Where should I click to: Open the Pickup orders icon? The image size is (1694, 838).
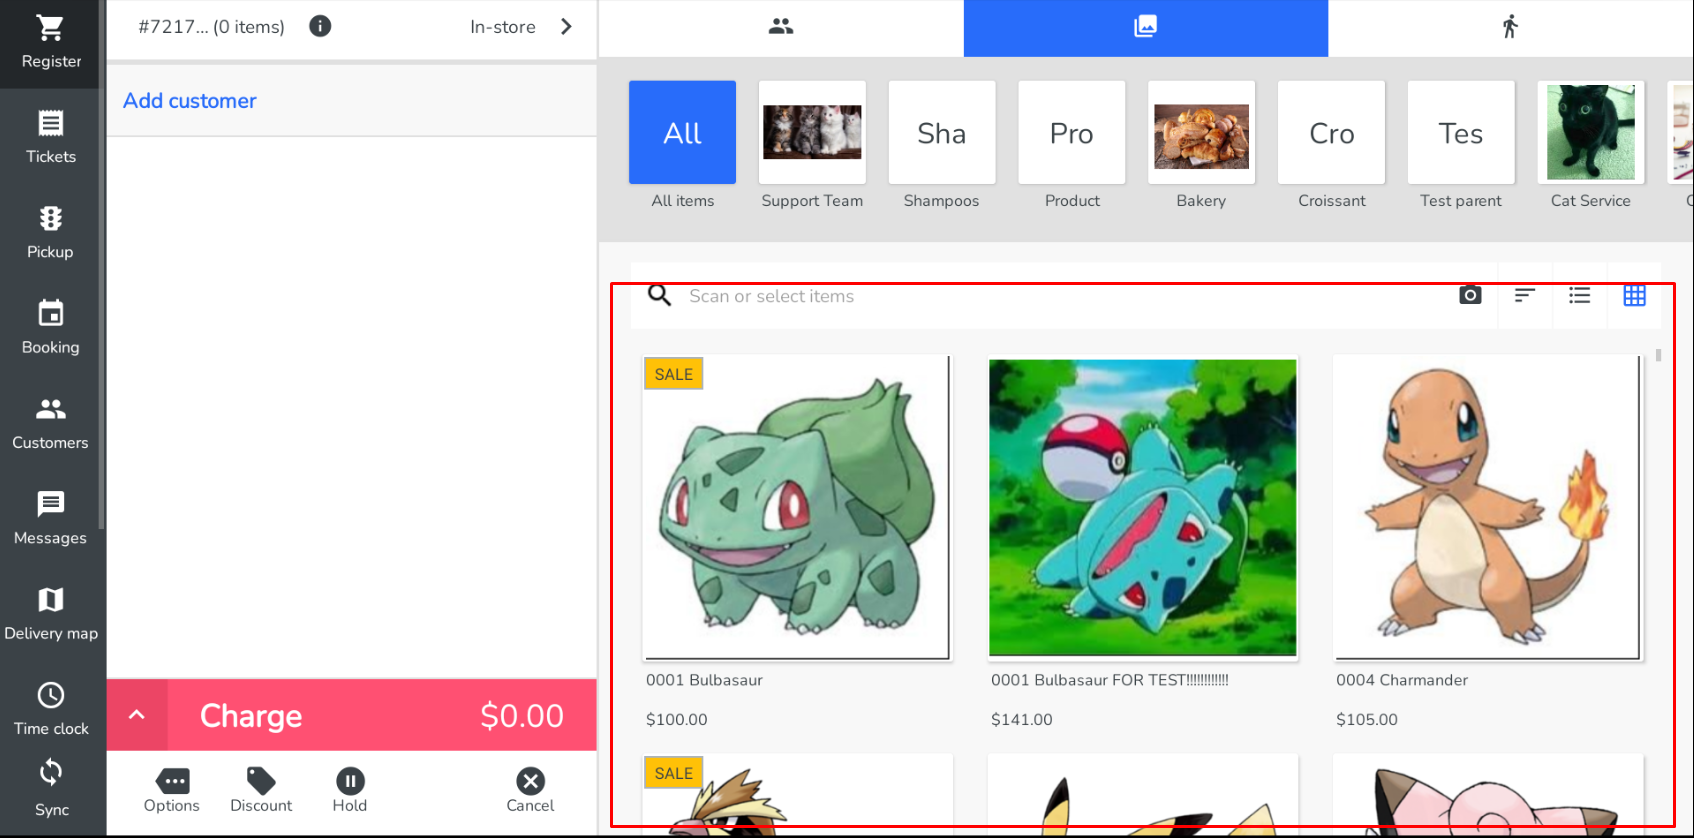tap(51, 232)
